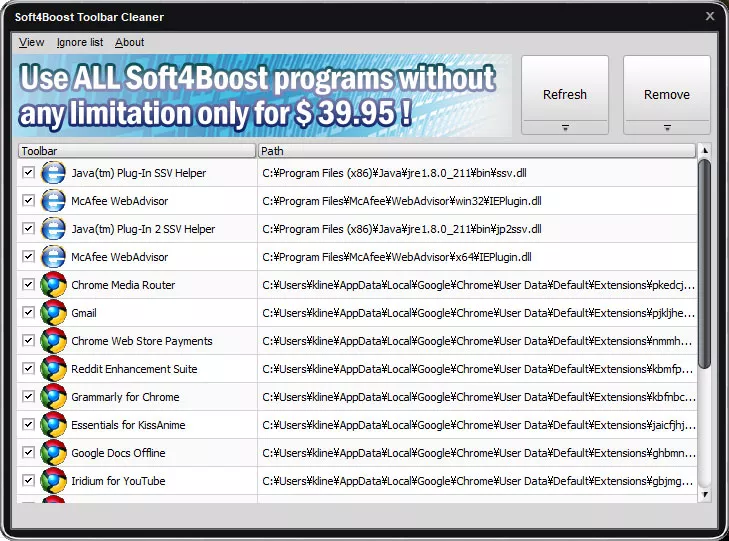Click extension path ending in gbjmg...

click(477, 481)
